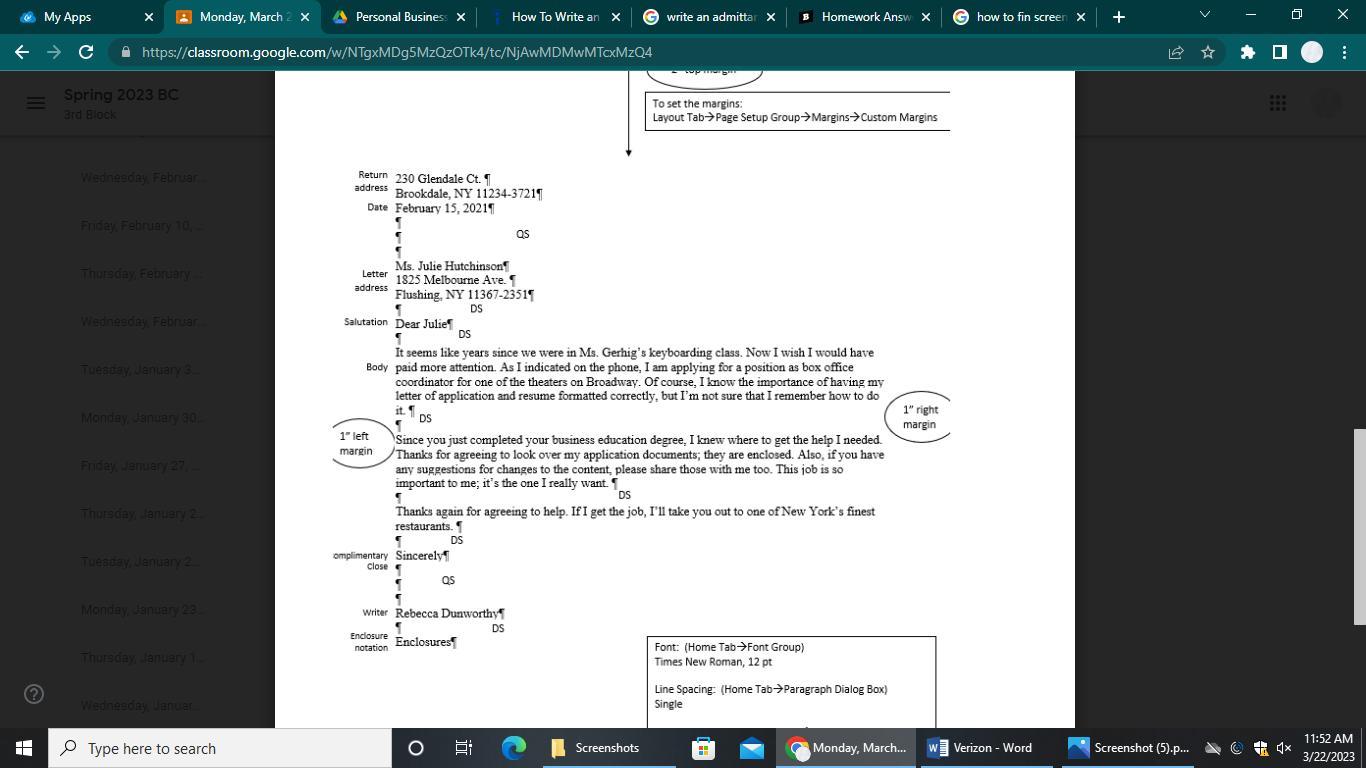Open the help question mark icon
Viewport: 1366px width, 768px height.
pyautogui.click(x=34, y=694)
